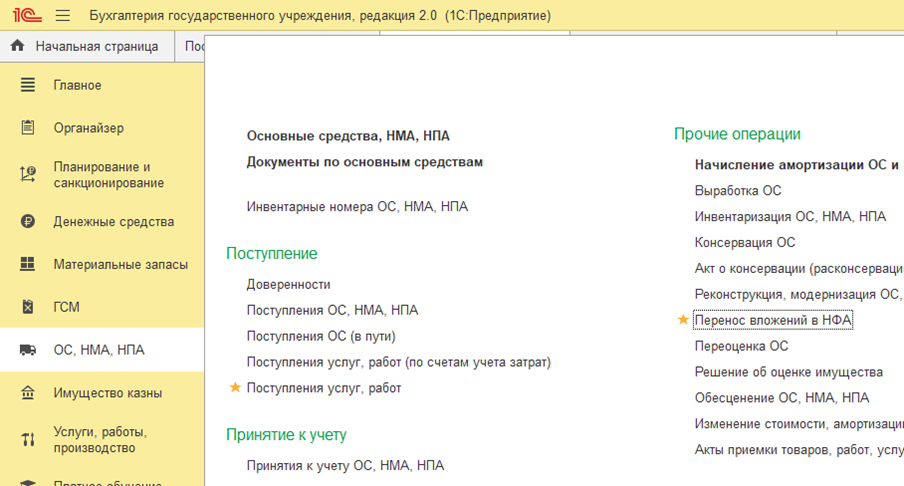Click the ОС, НМА, НПА truck icon
Viewport: 904px width, 486px height.
28,350
